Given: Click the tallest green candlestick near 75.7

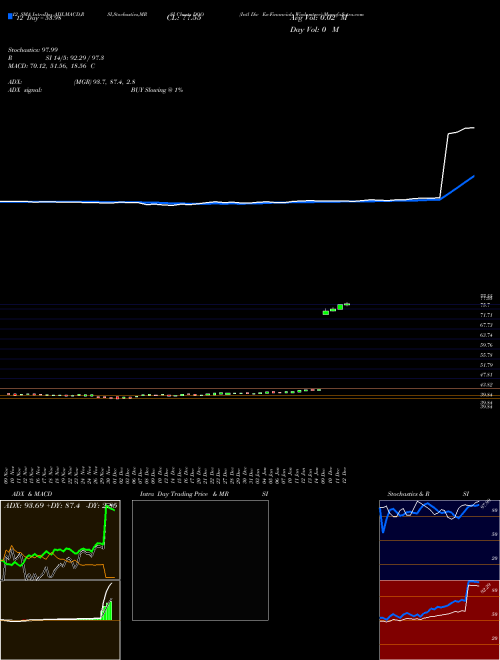Looking at the screenshot, I should pyautogui.click(x=340, y=307).
